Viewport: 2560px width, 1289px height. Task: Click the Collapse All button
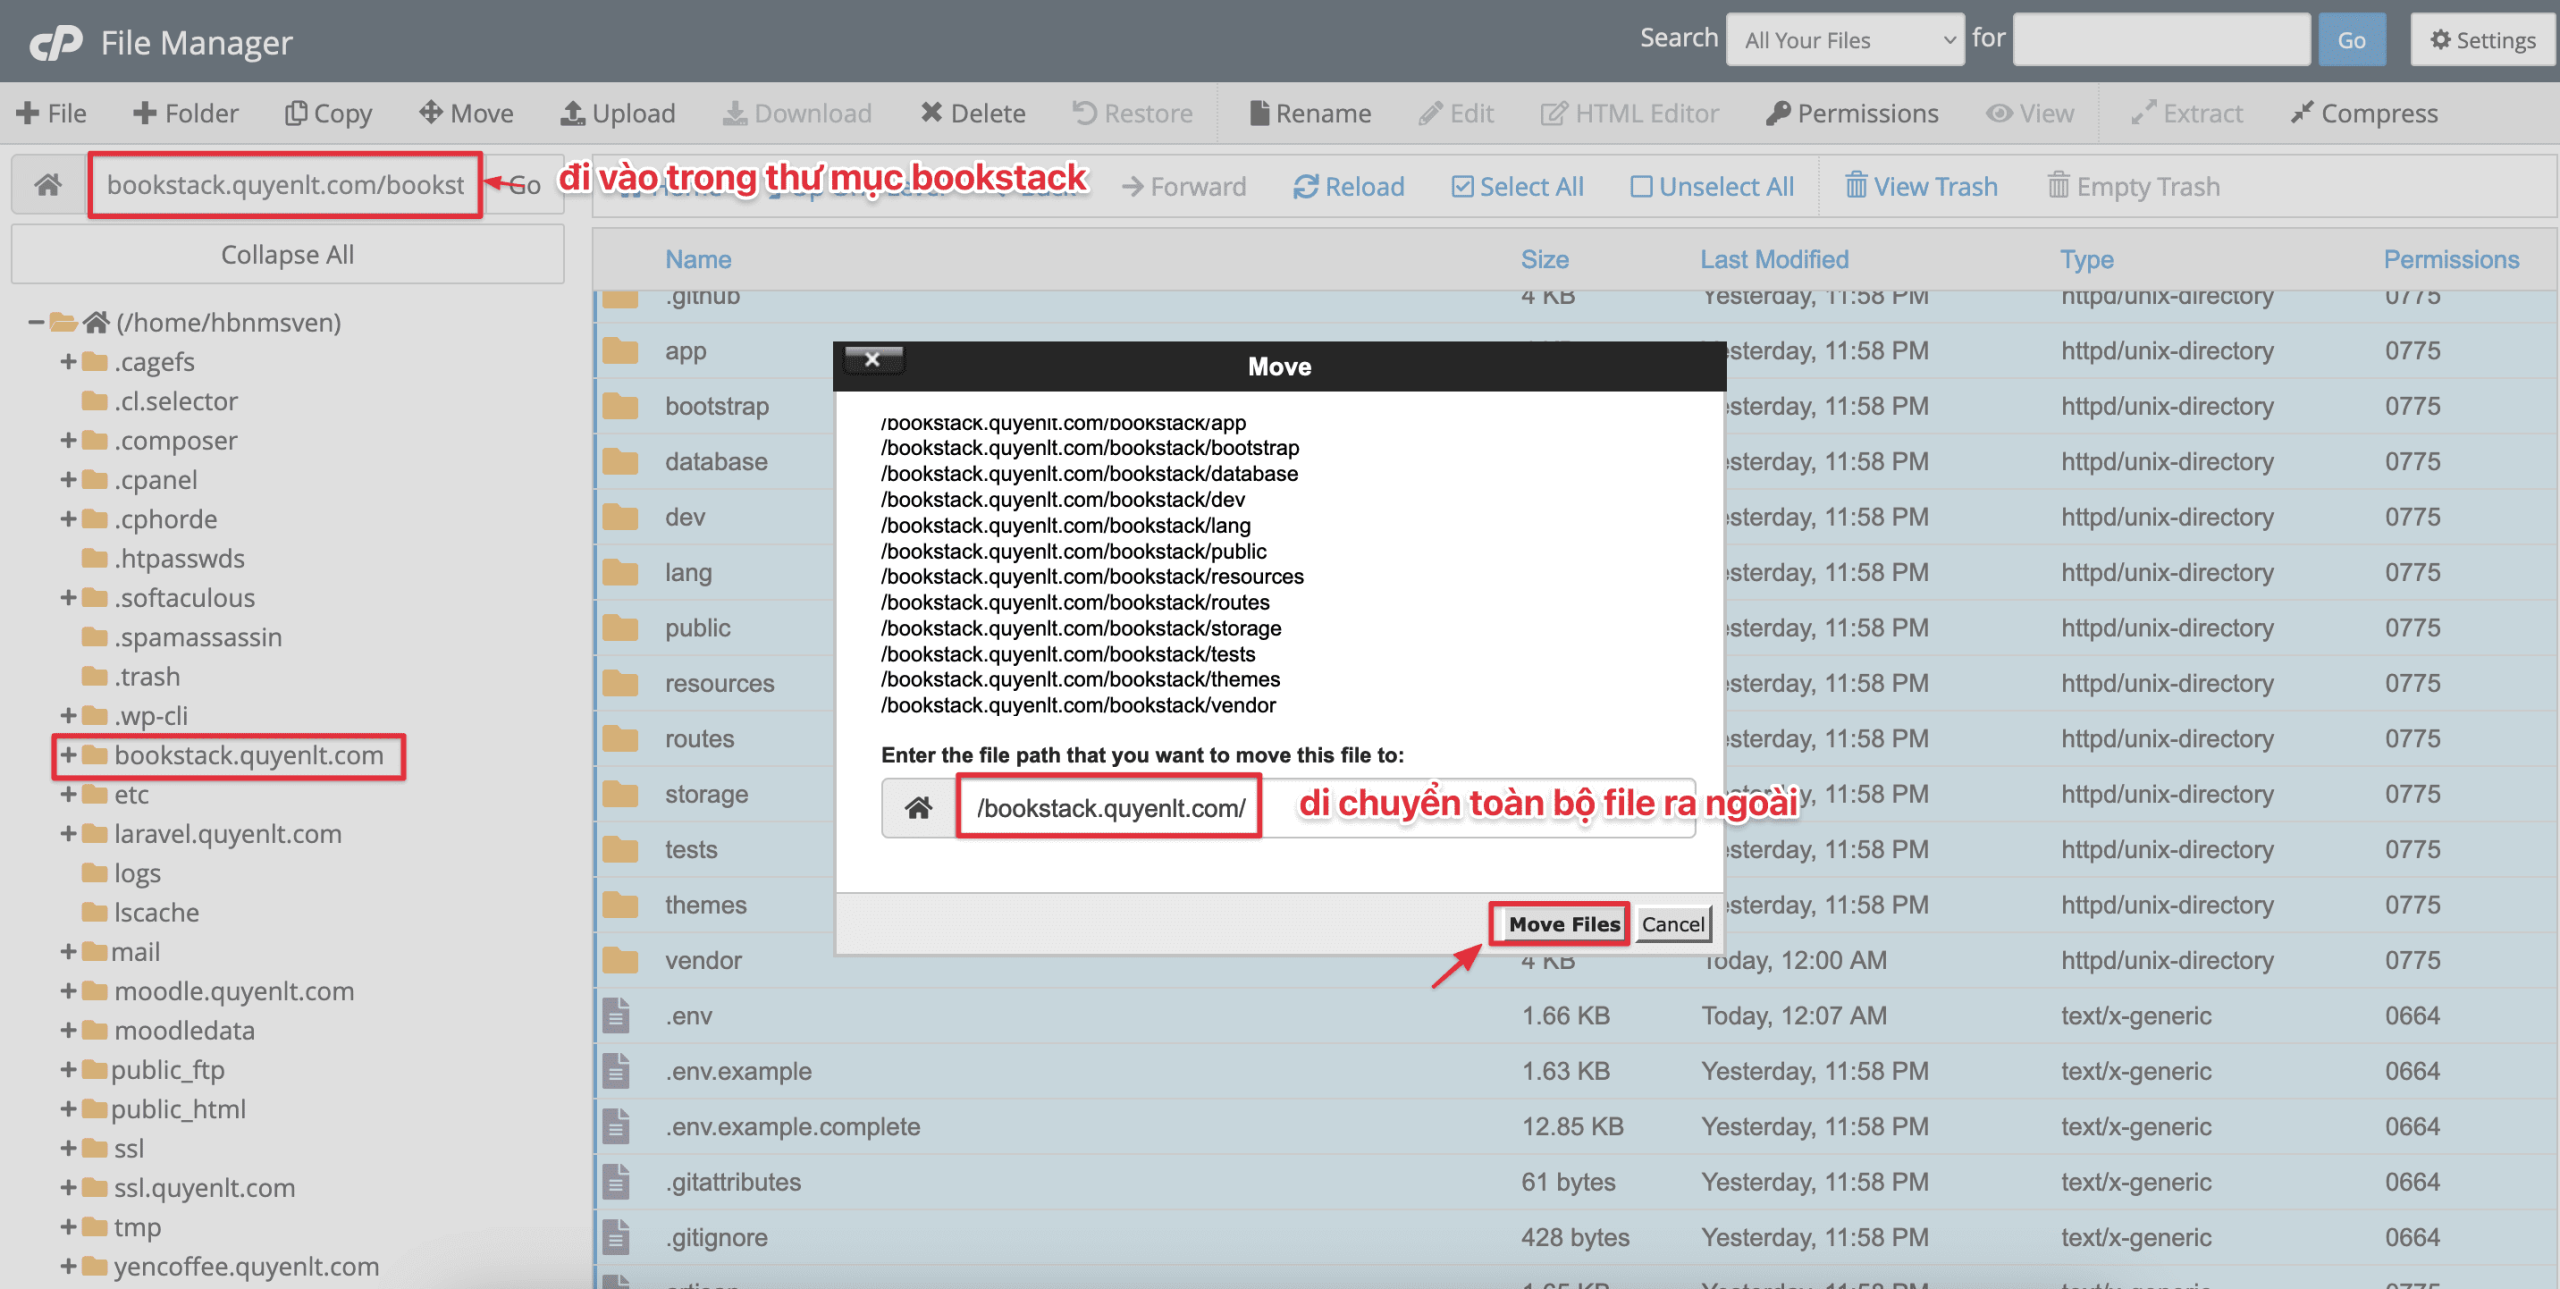coord(287,255)
